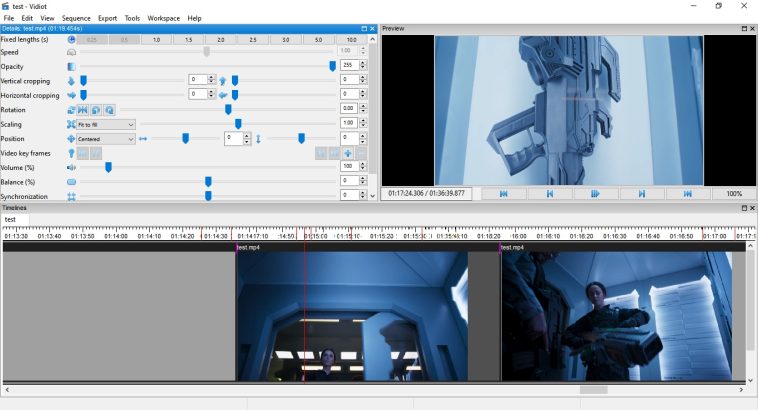The image size is (758, 410).
Task: Click the Volume speaker icon
Action: point(72,168)
